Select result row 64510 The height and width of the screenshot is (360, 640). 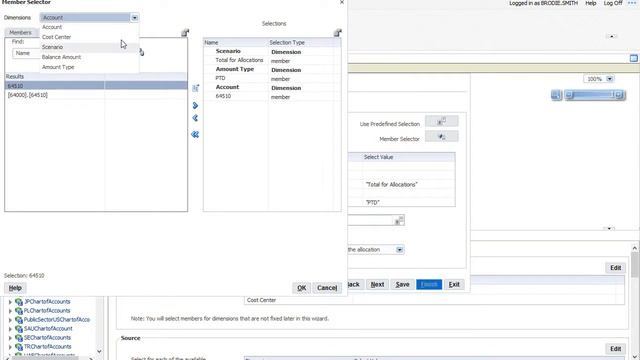(96, 86)
